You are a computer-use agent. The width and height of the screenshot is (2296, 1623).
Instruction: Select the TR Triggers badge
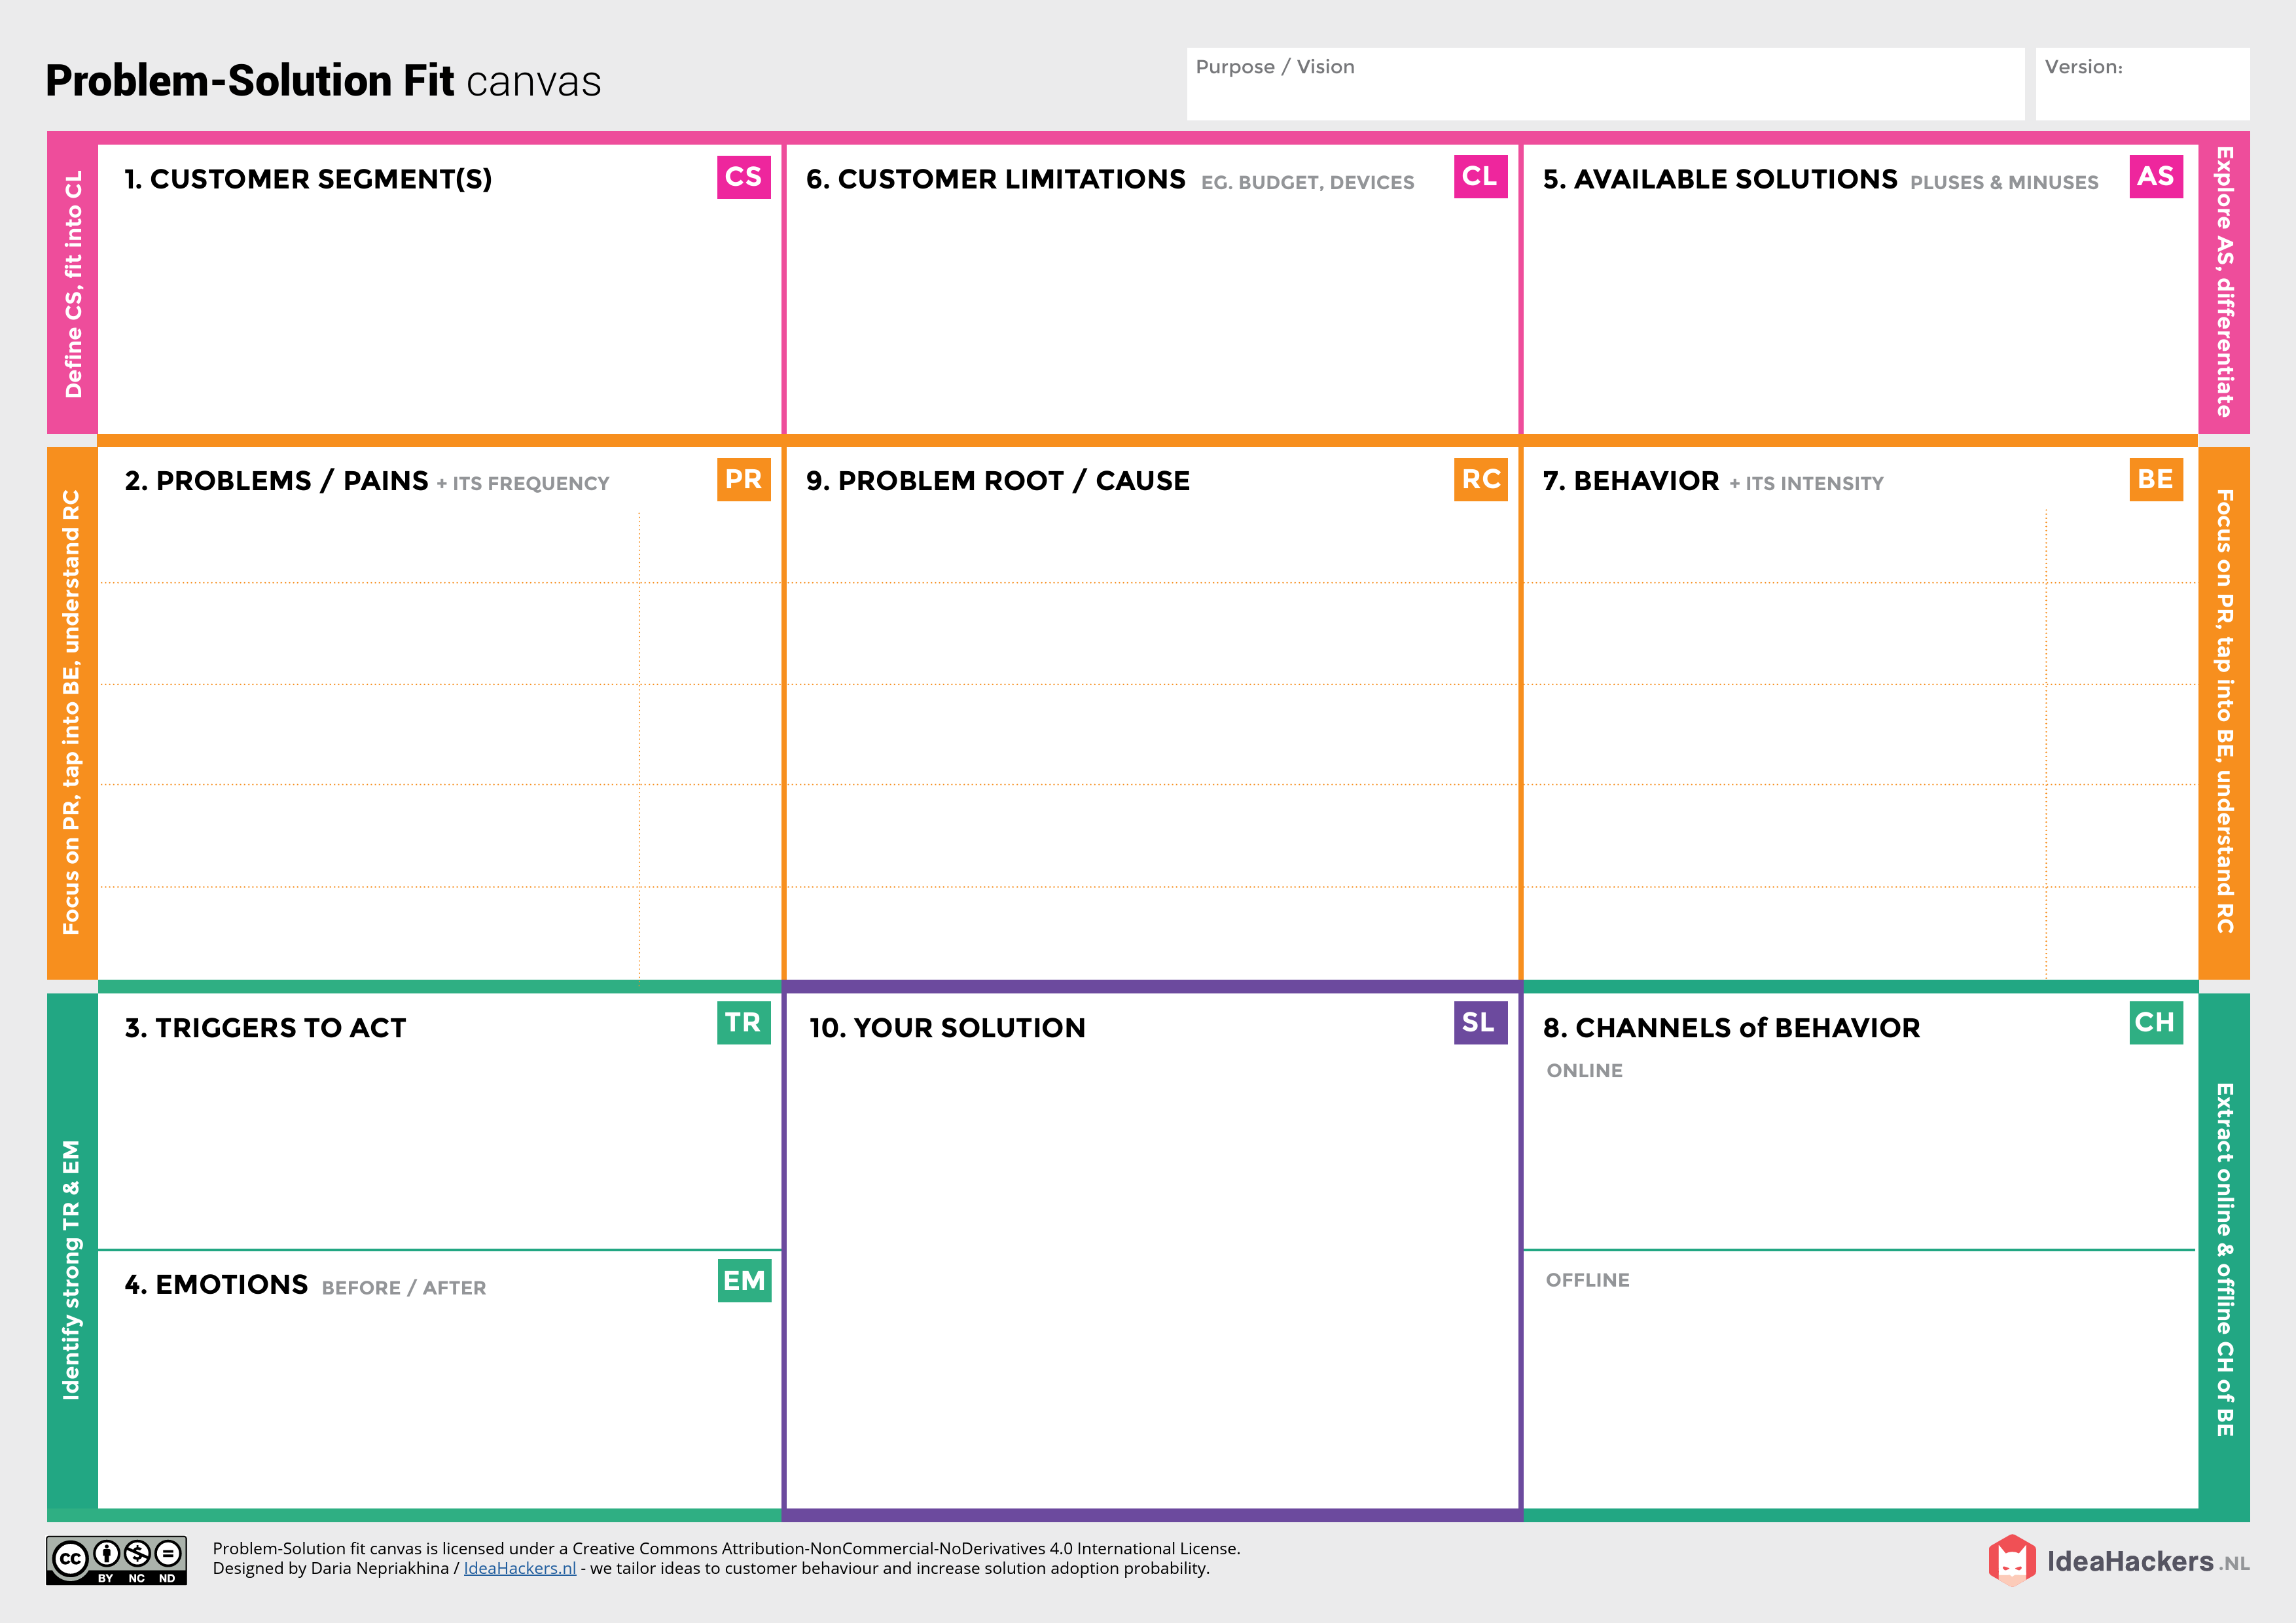[743, 1023]
